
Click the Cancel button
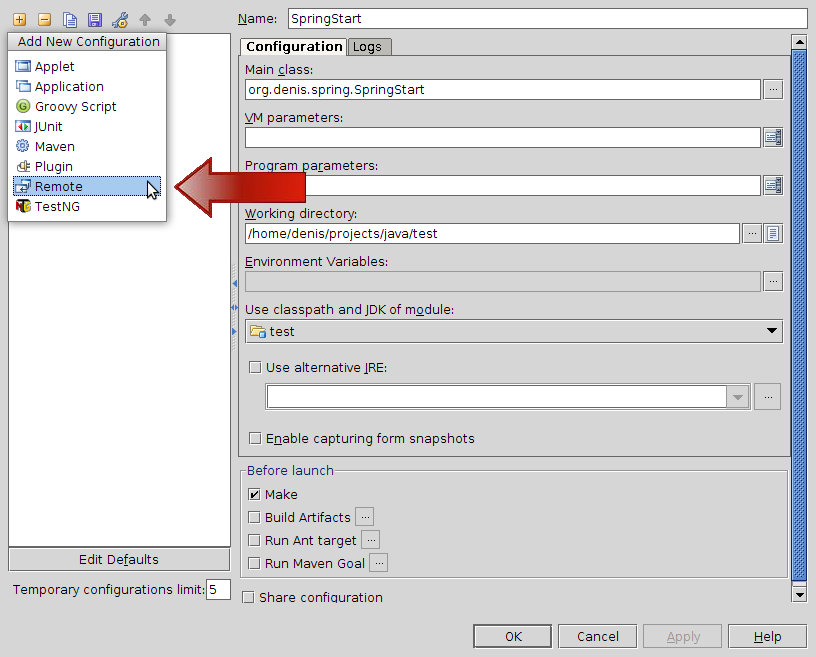click(x=597, y=636)
